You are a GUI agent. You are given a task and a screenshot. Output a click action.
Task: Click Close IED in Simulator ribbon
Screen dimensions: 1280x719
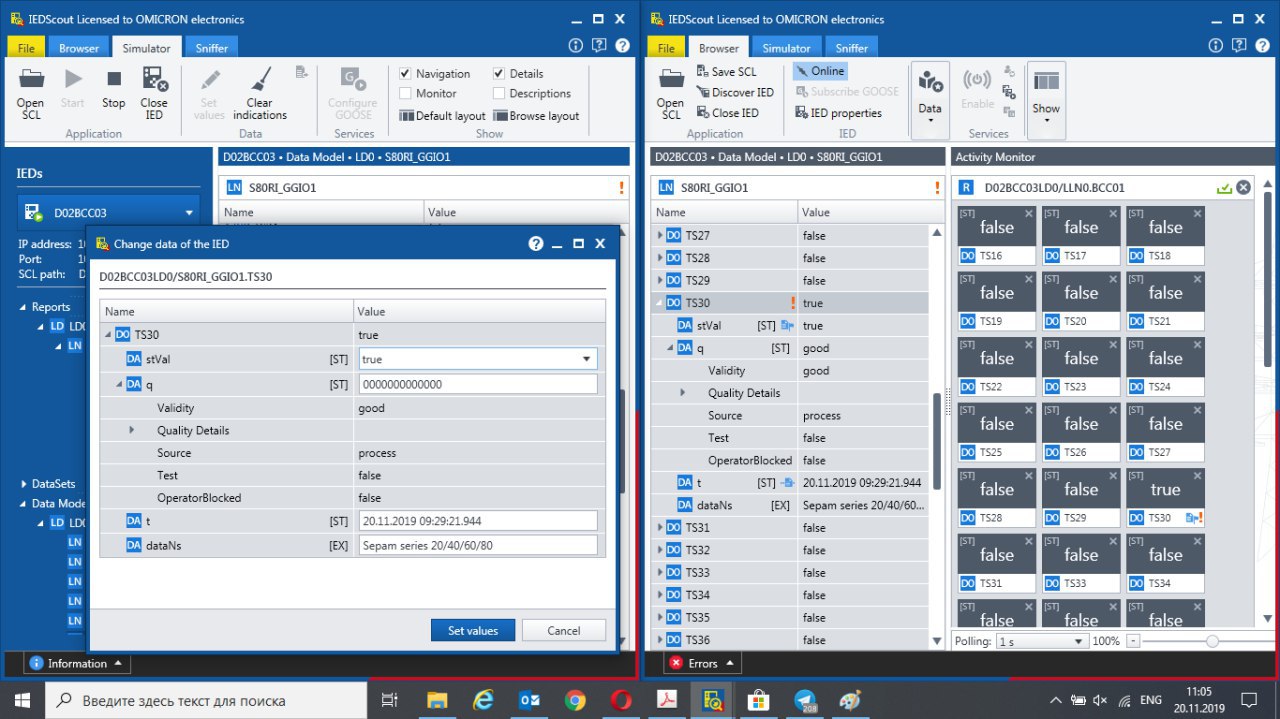[154, 93]
